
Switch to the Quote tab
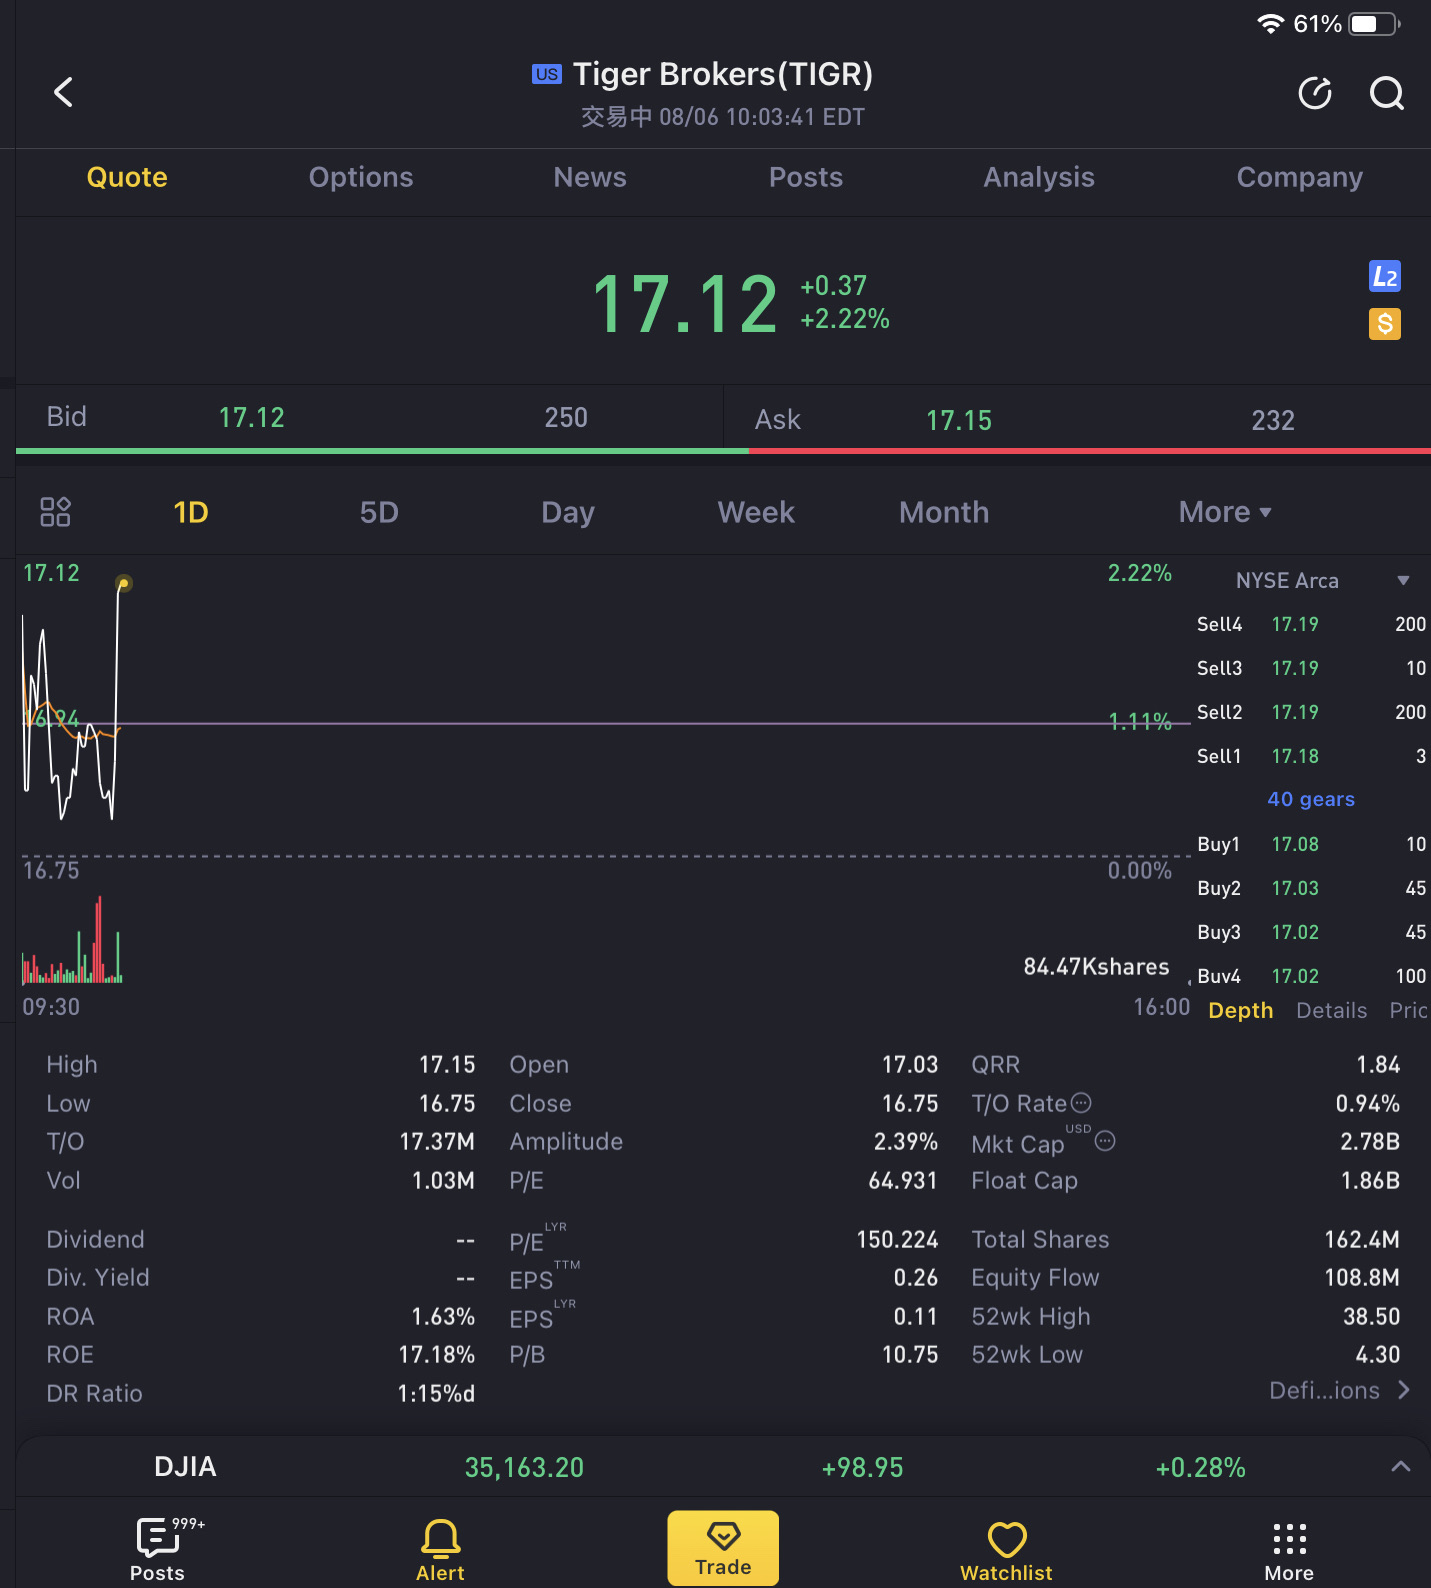click(127, 177)
